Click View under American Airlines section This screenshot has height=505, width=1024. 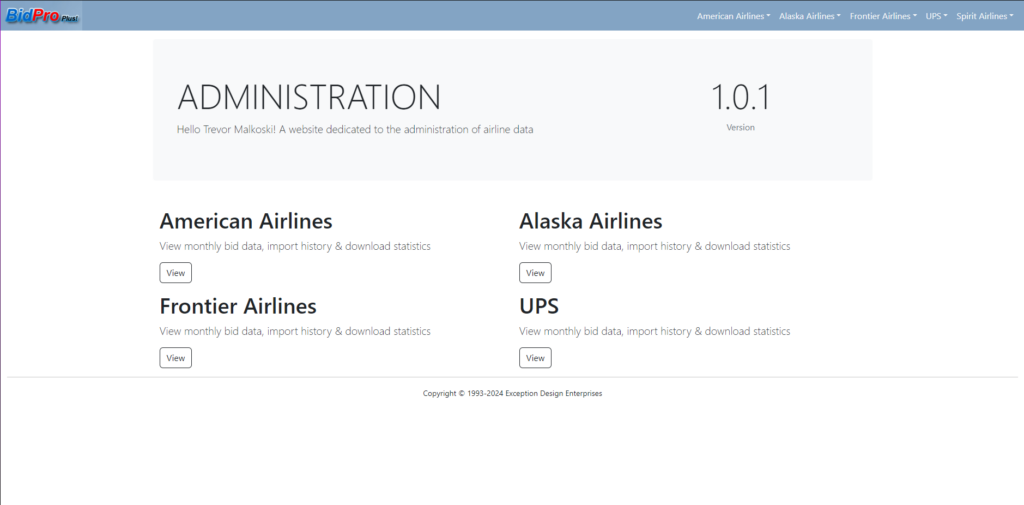tap(175, 273)
